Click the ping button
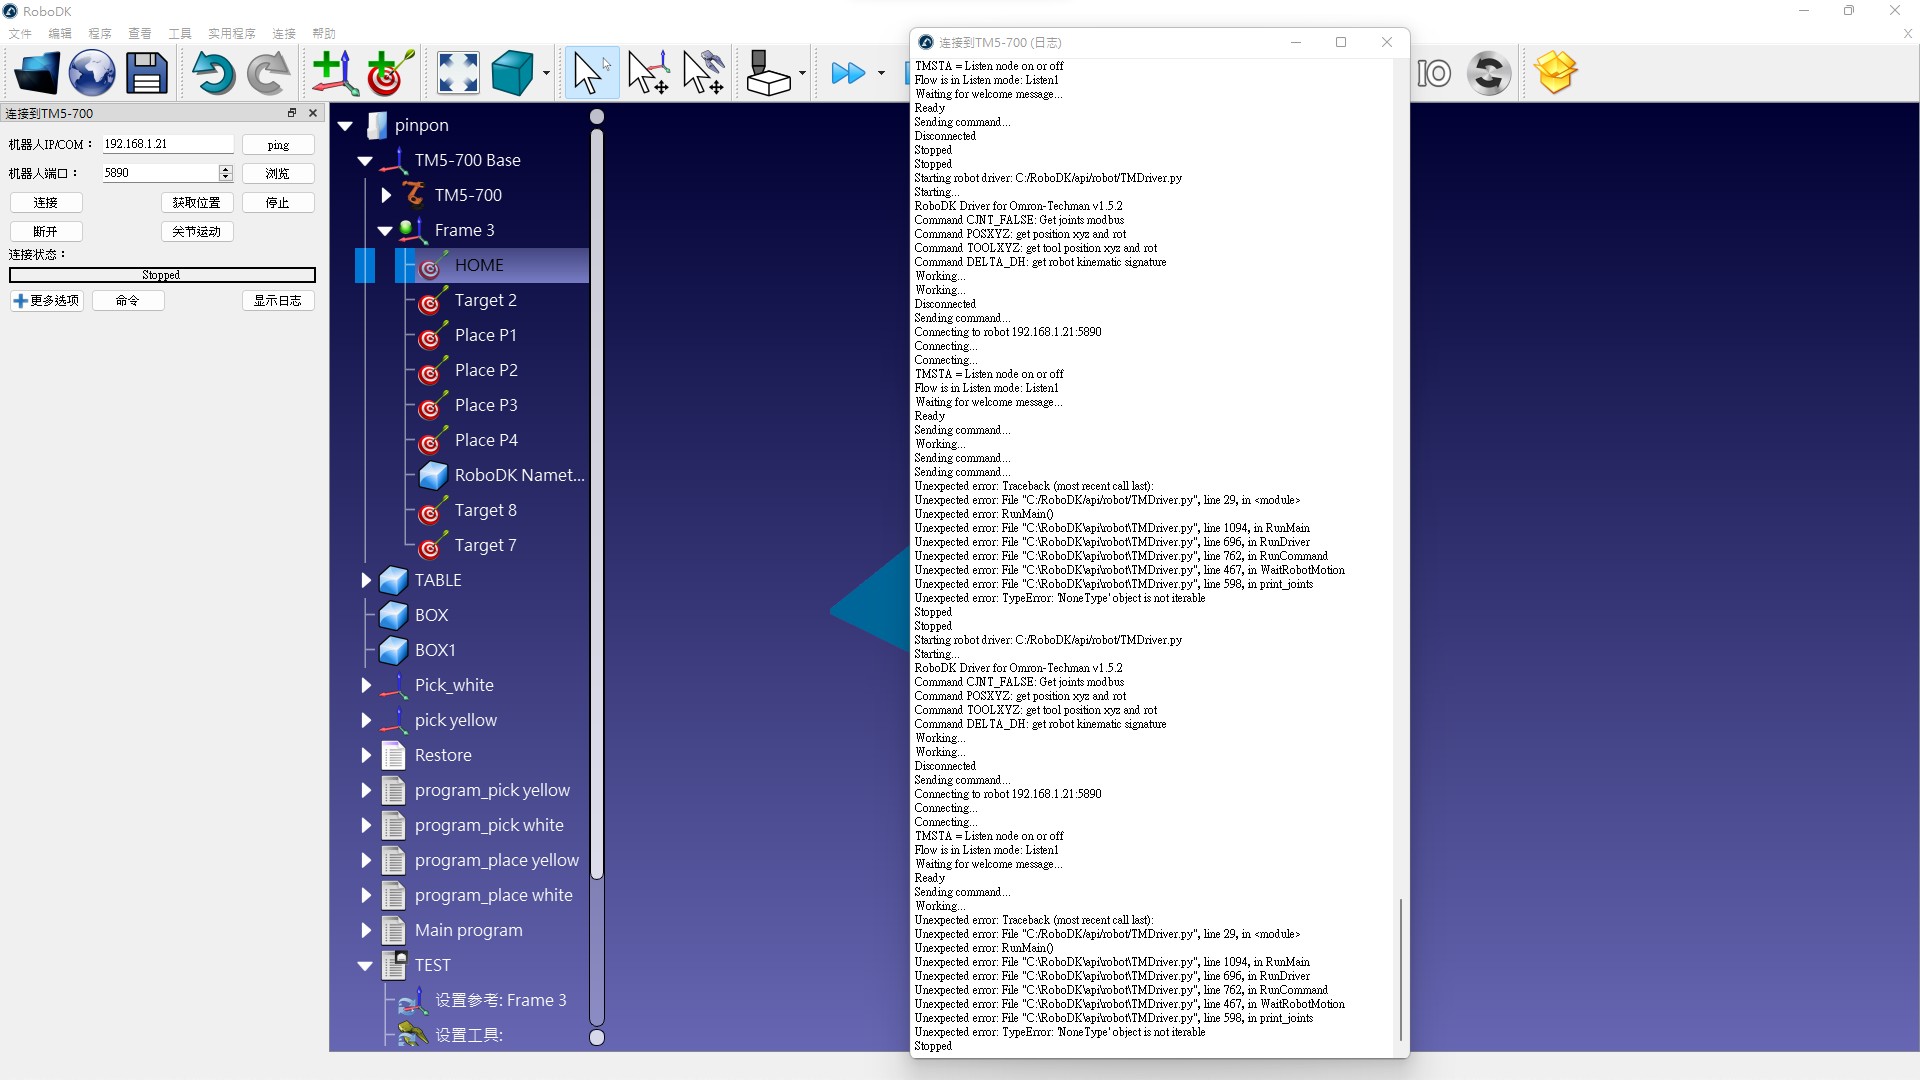This screenshot has height=1080, width=1920. [278, 145]
